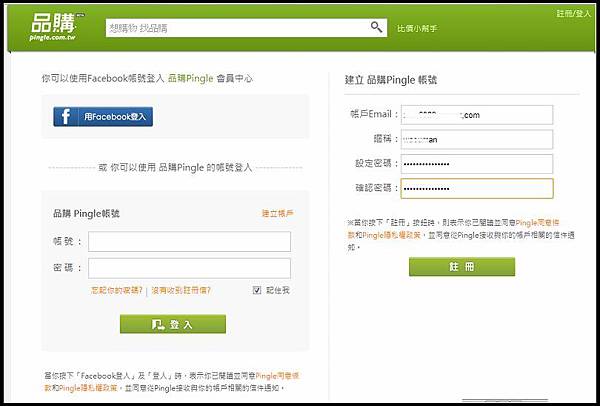600x406 pixels.
Task: Open Pingle同意條款 link under registration form
Action: [537, 223]
